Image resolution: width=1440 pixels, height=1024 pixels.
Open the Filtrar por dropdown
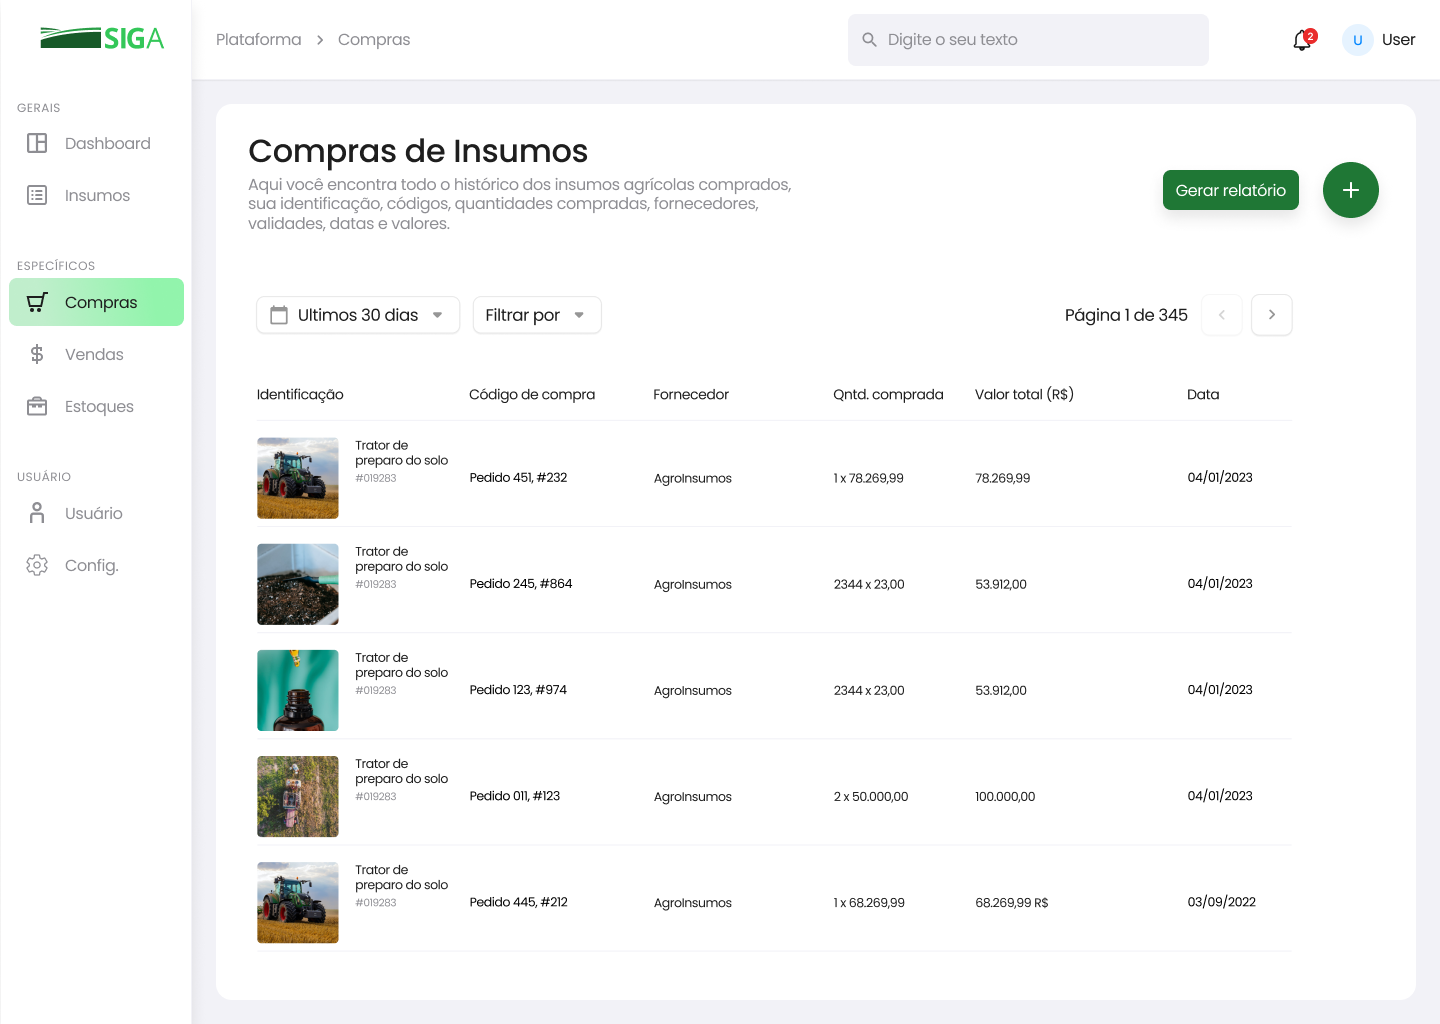(536, 315)
